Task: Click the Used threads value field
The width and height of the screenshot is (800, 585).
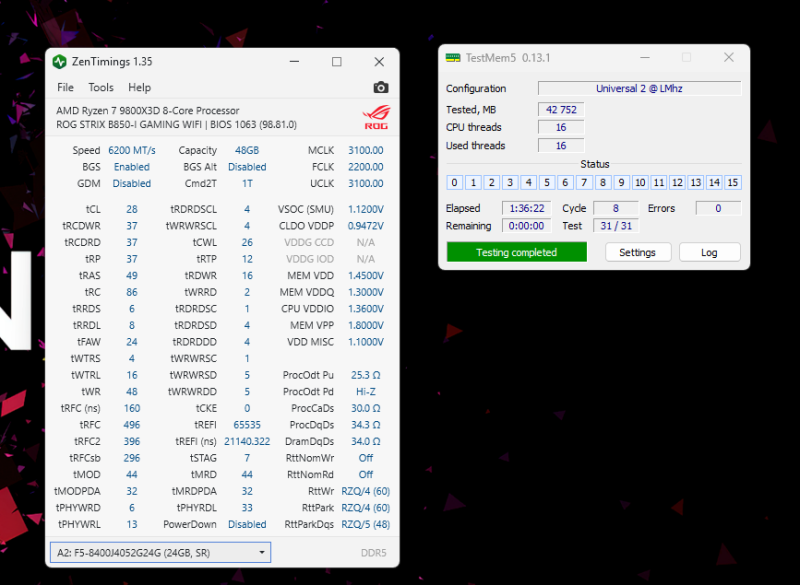Action: coord(561,146)
